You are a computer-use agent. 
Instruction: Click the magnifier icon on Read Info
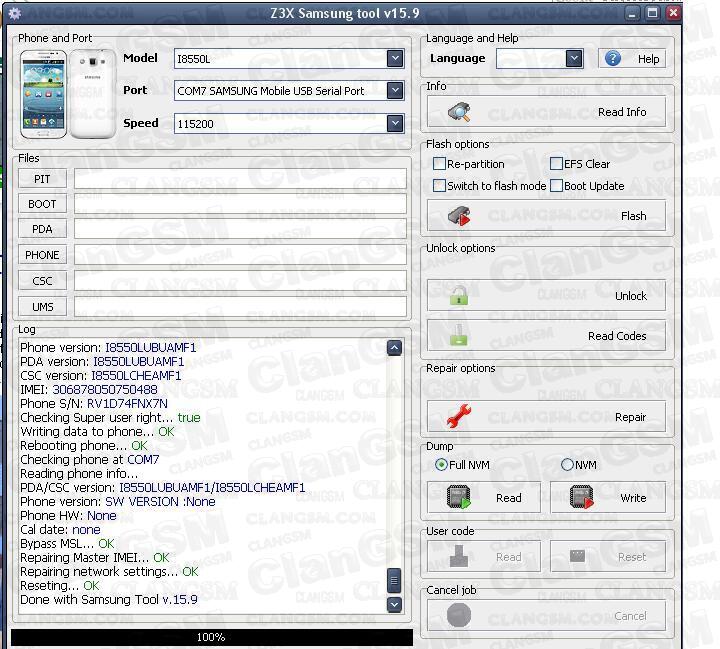[x=459, y=112]
